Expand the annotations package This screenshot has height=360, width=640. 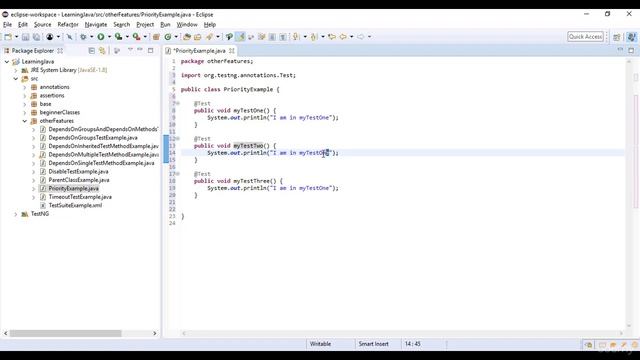[x=24, y=87]
